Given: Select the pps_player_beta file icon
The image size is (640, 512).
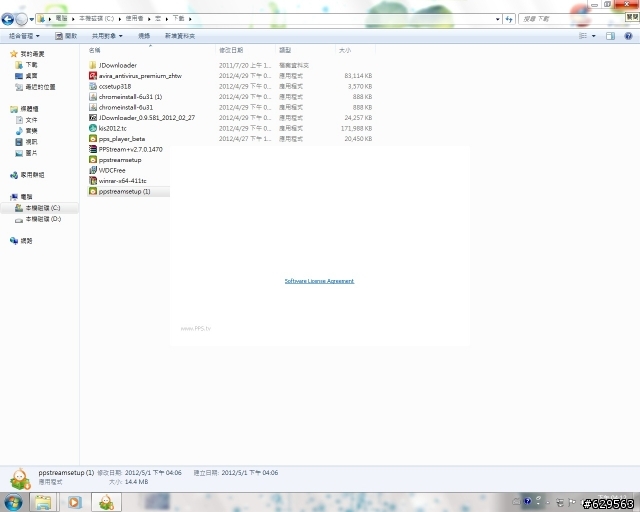Looking at the screenshot, I should [x=93, y=139].
